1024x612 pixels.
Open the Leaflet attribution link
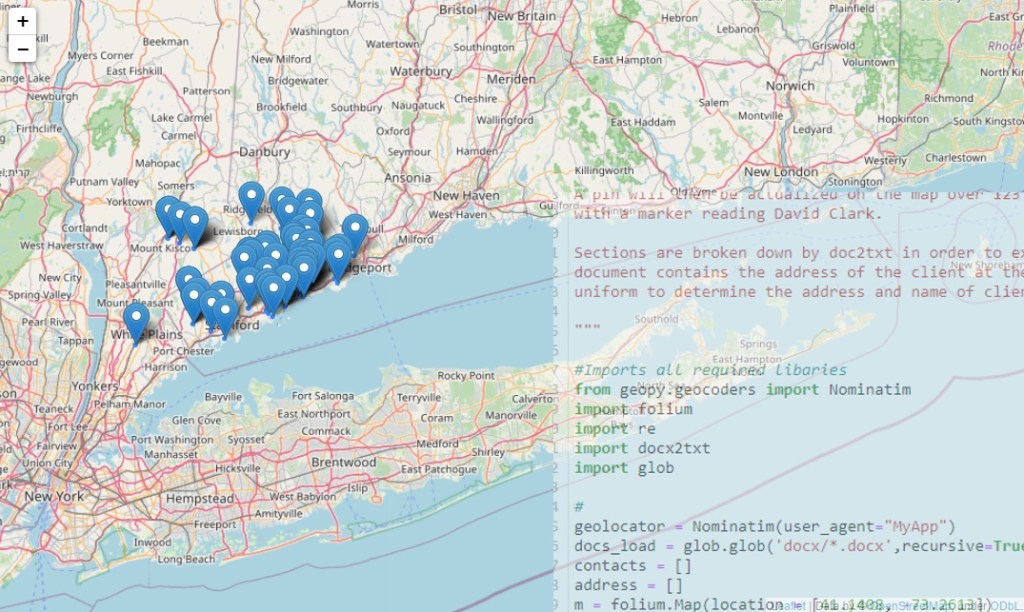[789, 604]
